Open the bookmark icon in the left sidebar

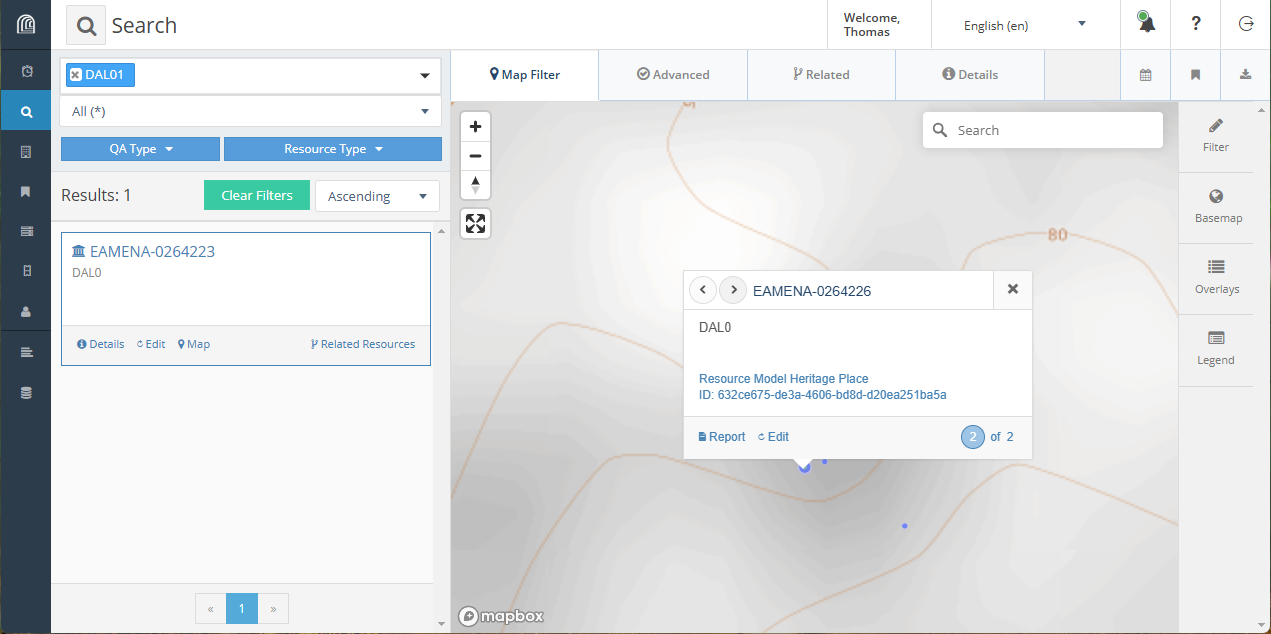[x=26, y=191]
